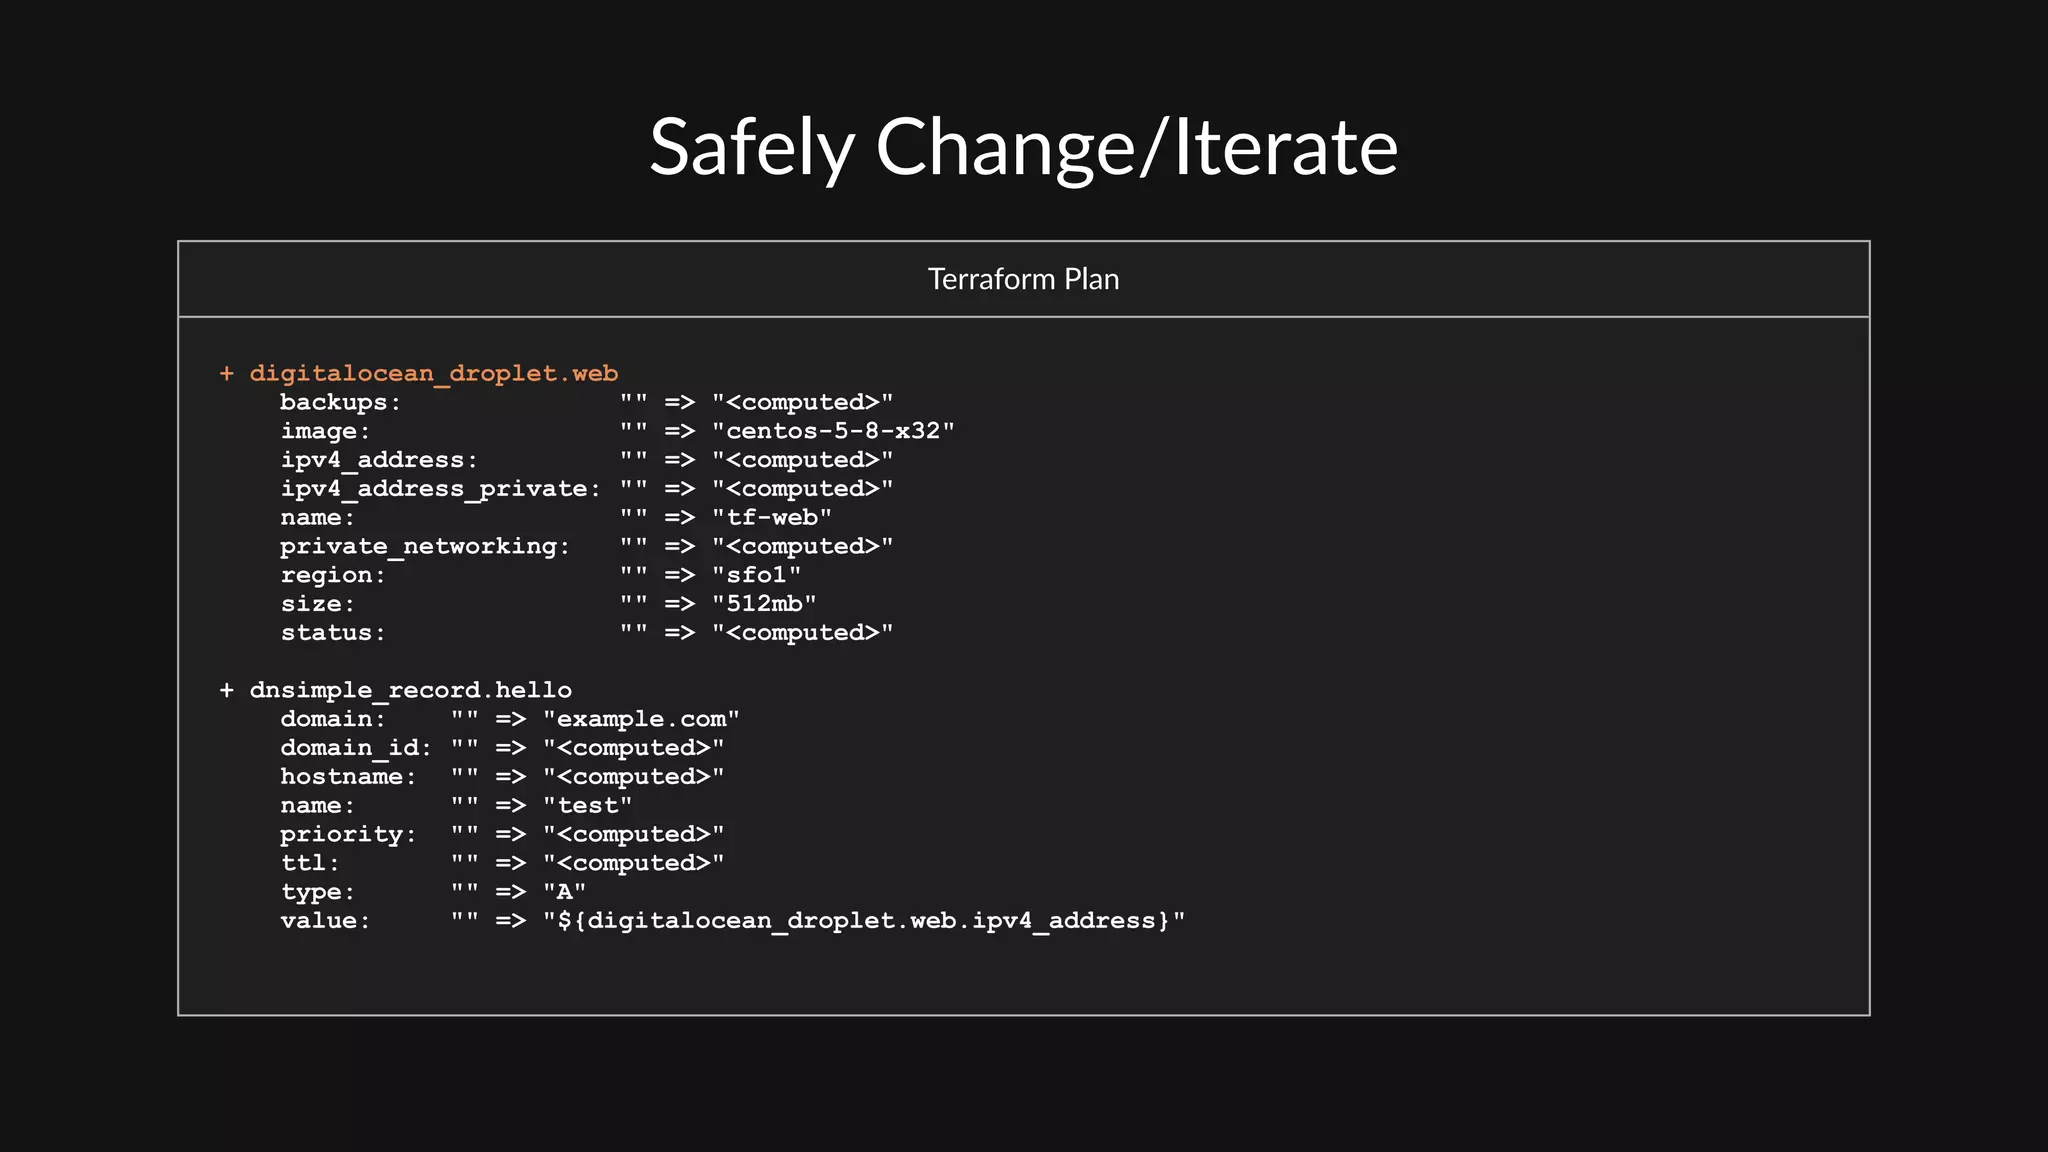Click the 'backups:' attribute line
Viewport: 2048px width, 1152px height.
pyautogui.click(x=586, y=402)
